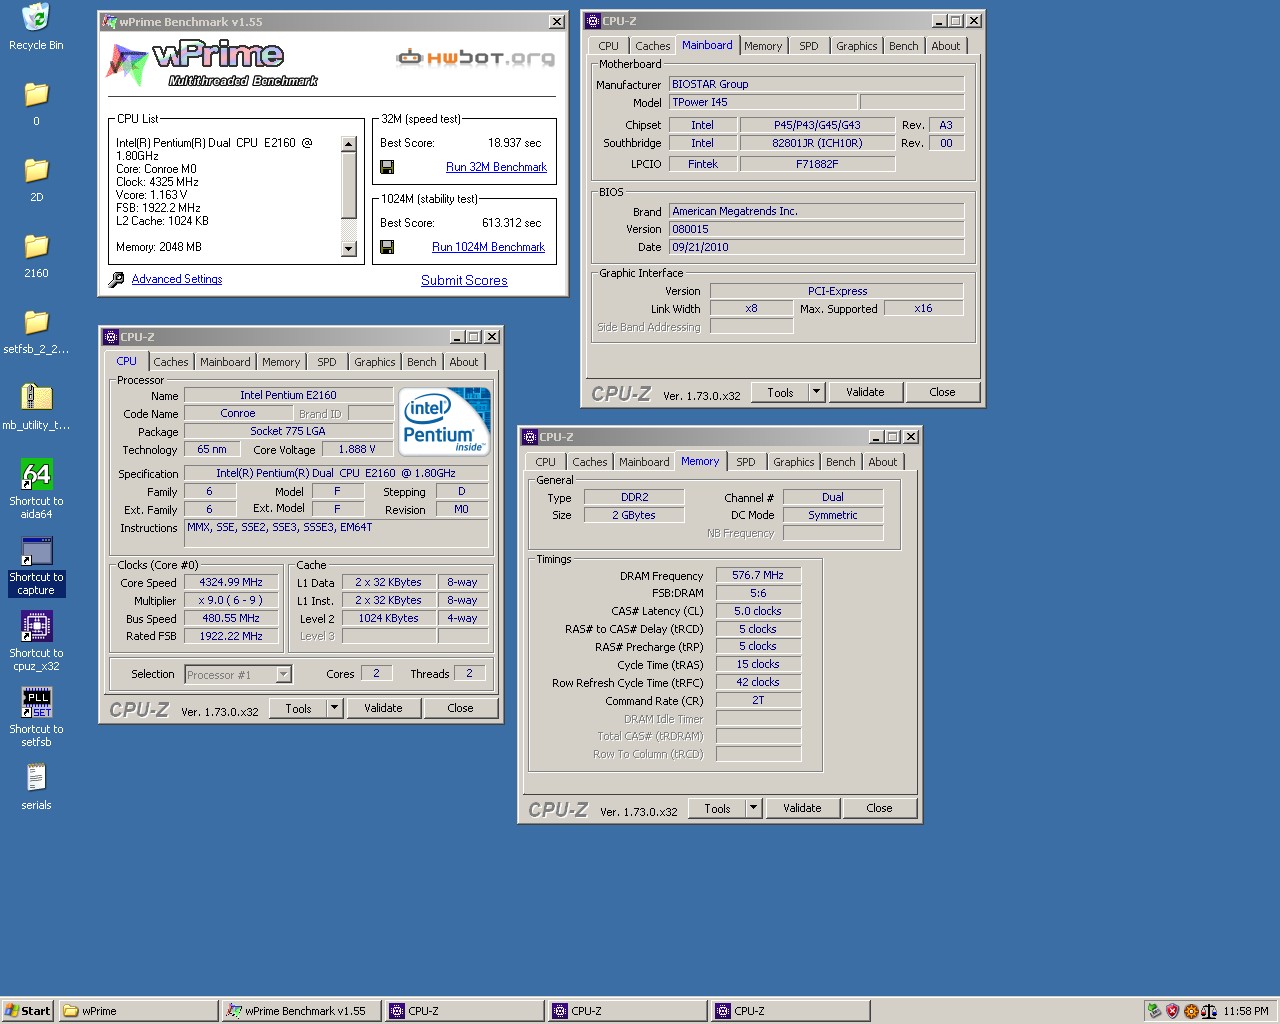The width and height of the screenshot is (1280, 1024).
Task: Switch to wPrime folder taskbar button
Action: tap(139, 1011)
